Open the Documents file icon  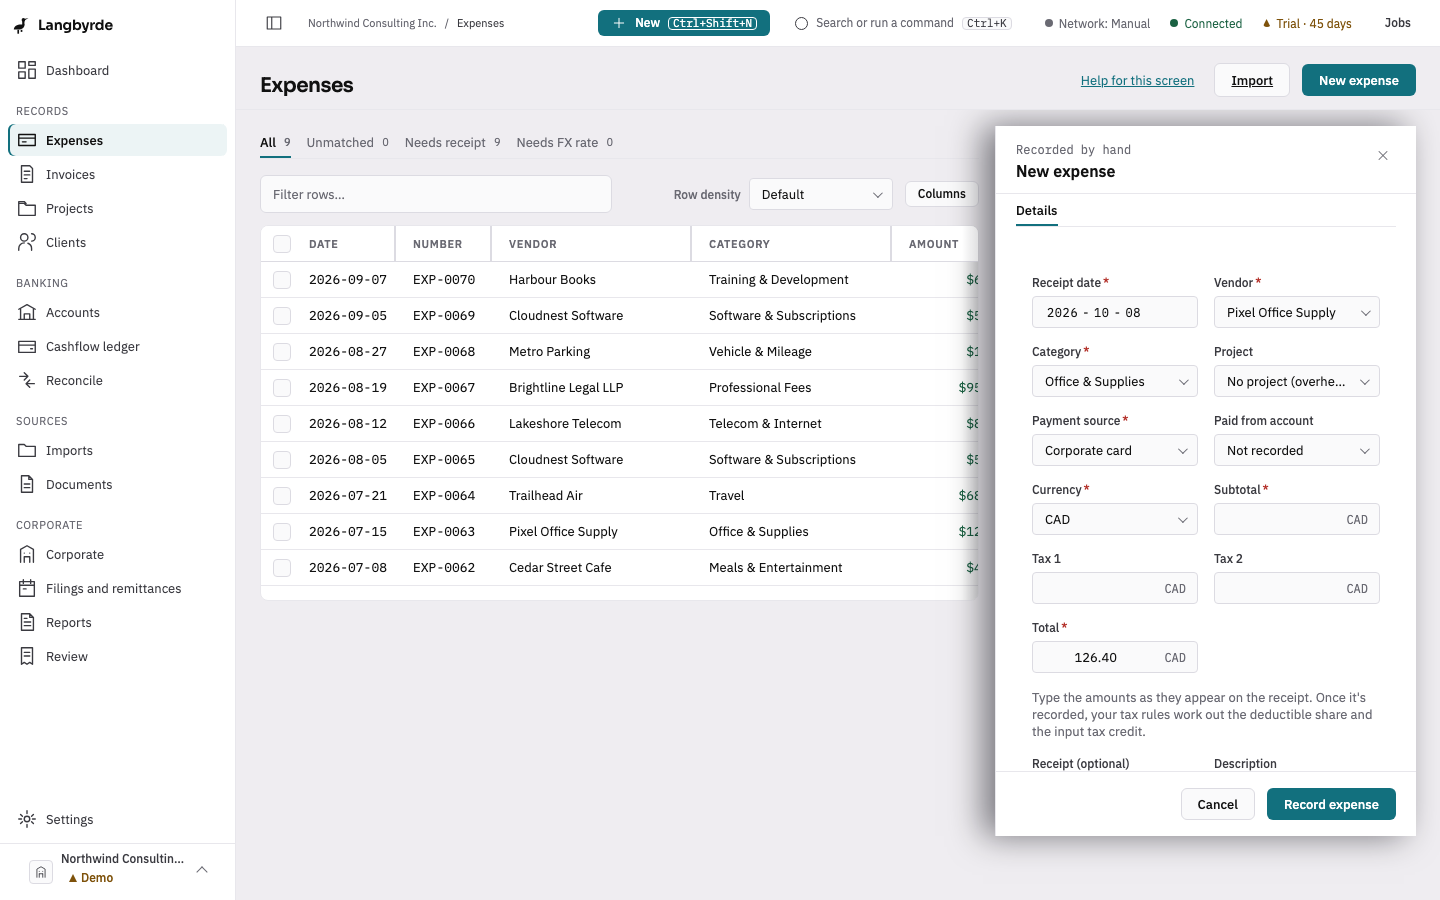pos(27,484)
